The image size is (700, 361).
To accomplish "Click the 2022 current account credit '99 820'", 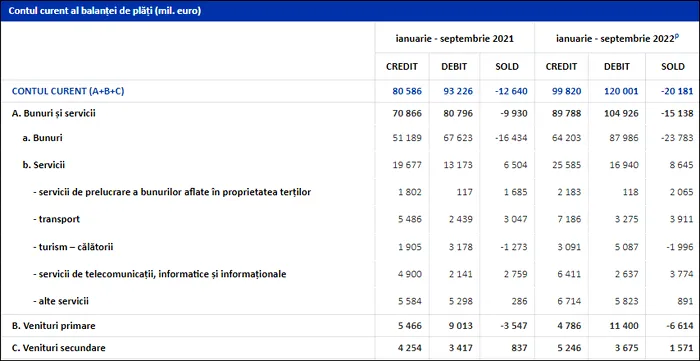I will (x=566, y=91).
